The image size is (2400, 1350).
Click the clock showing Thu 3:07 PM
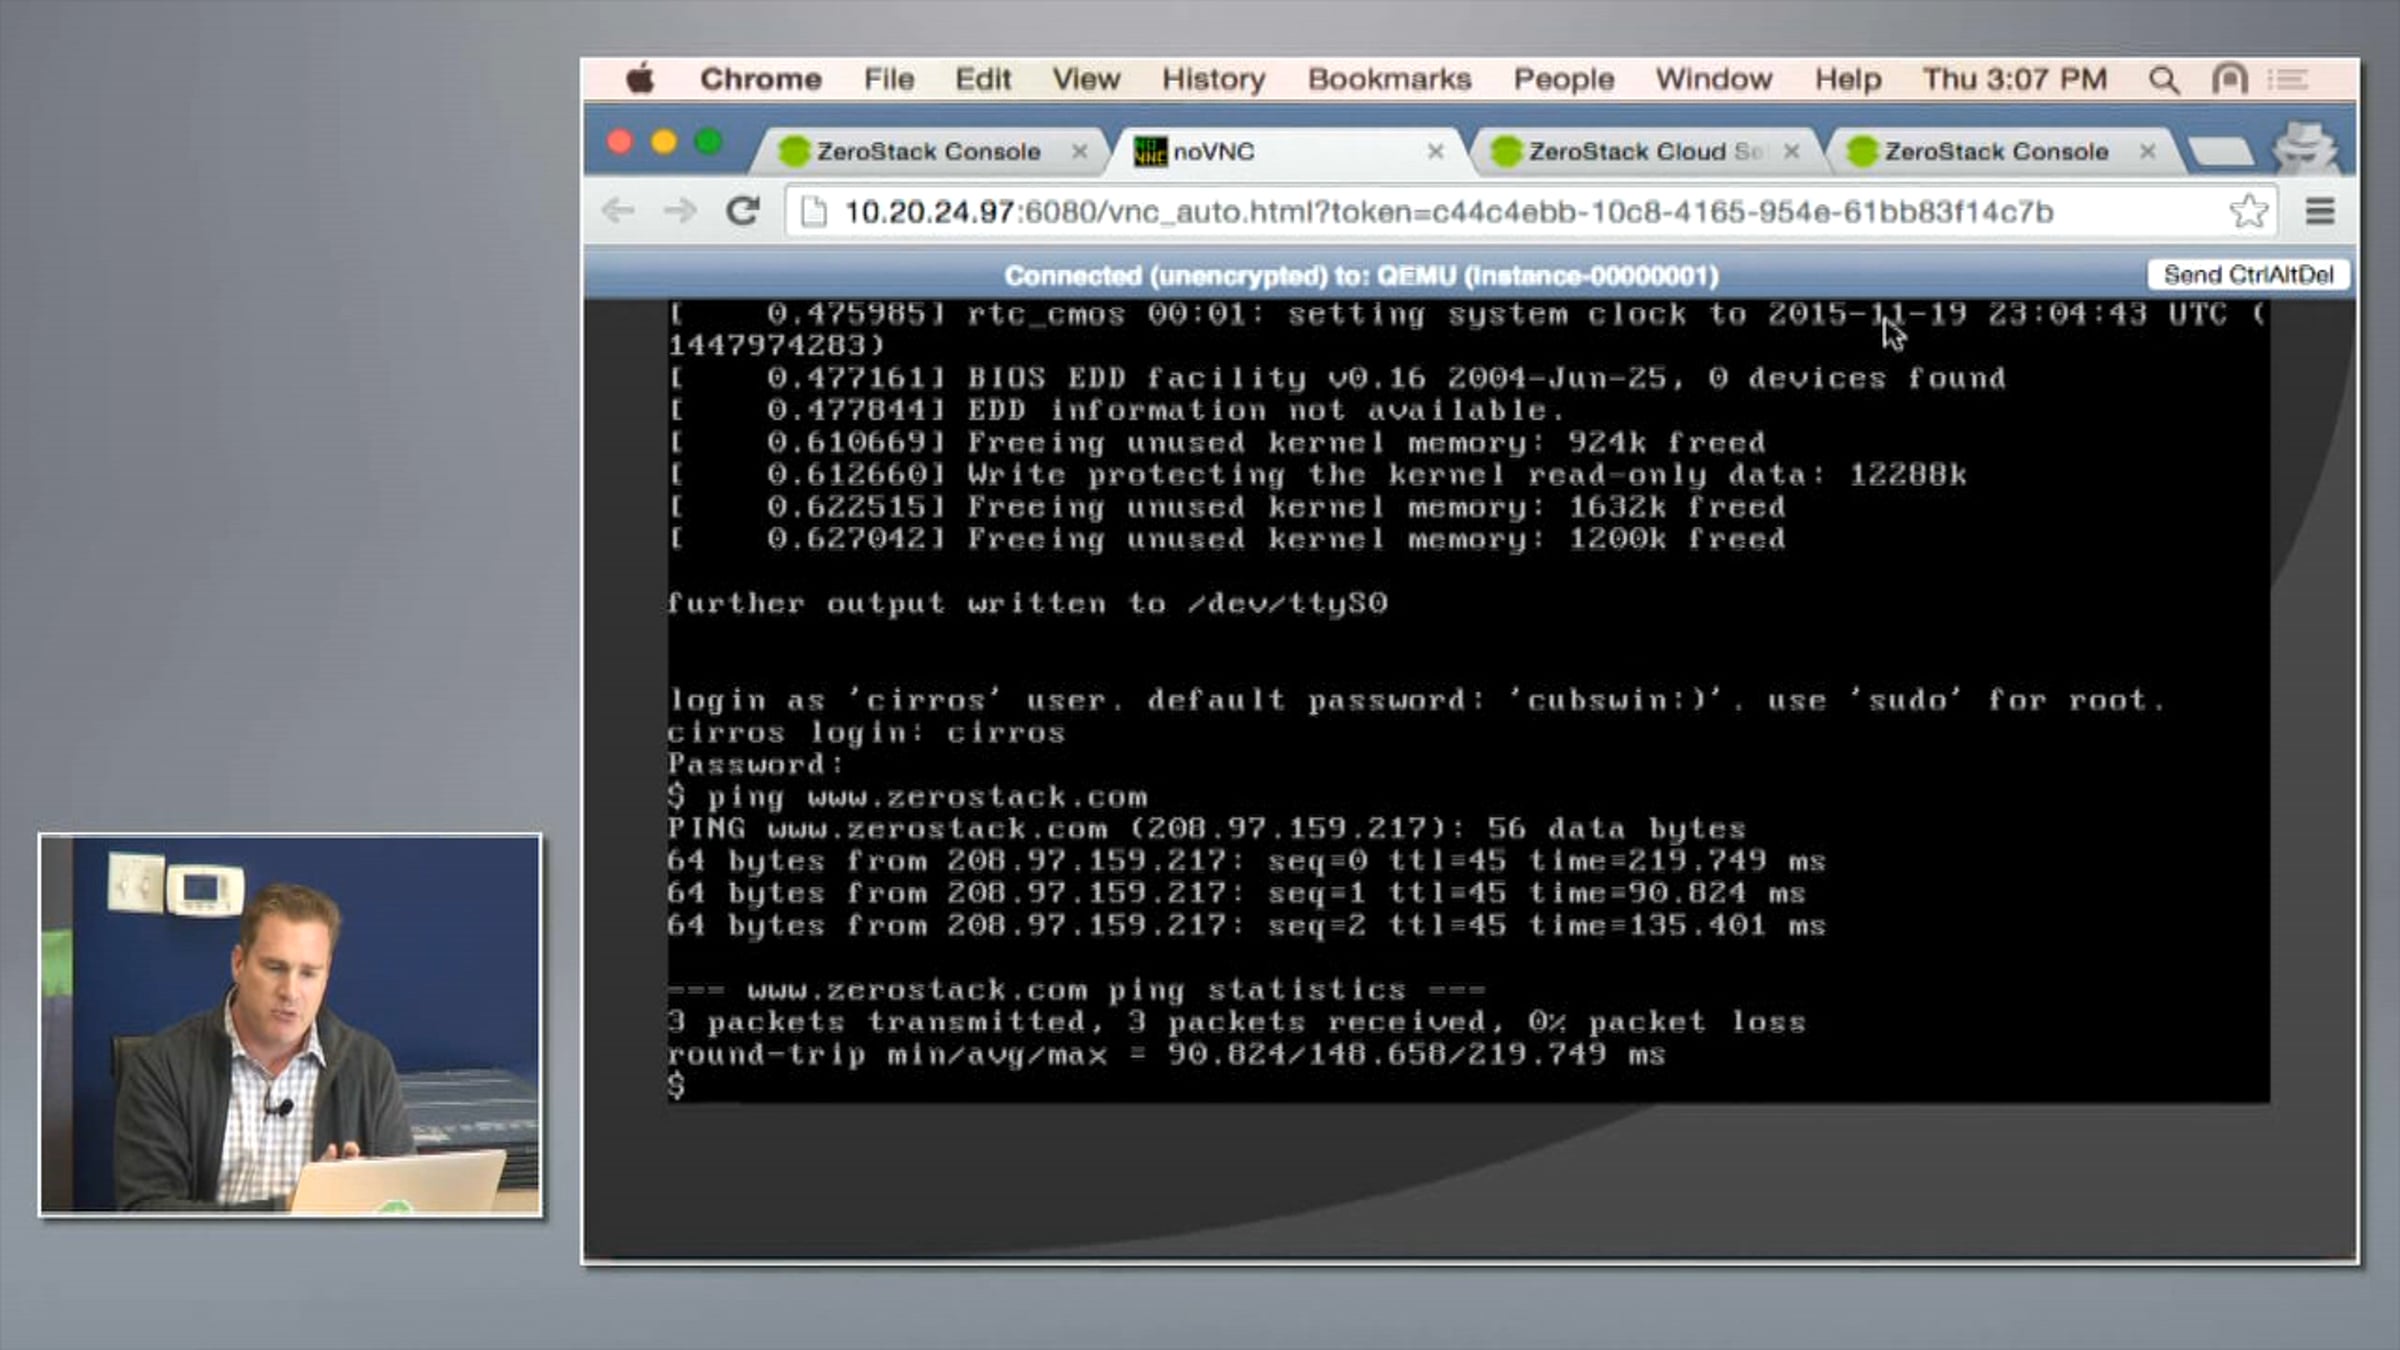(x=2015, y=79)
